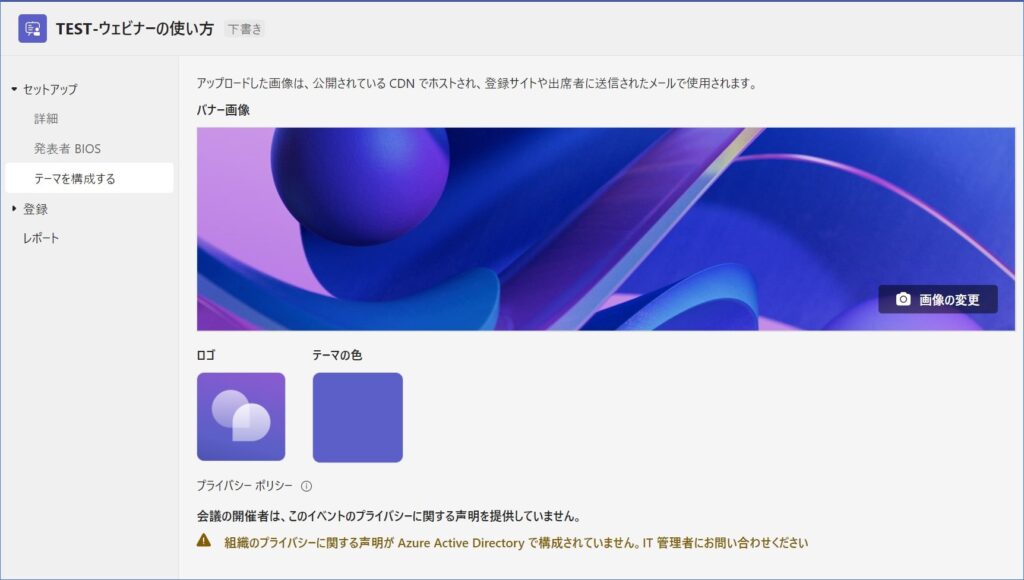Click the 下書き status badge
The height and width of the screenshot is (580, 1024).
pyautogui.click(x=245, y=29)
